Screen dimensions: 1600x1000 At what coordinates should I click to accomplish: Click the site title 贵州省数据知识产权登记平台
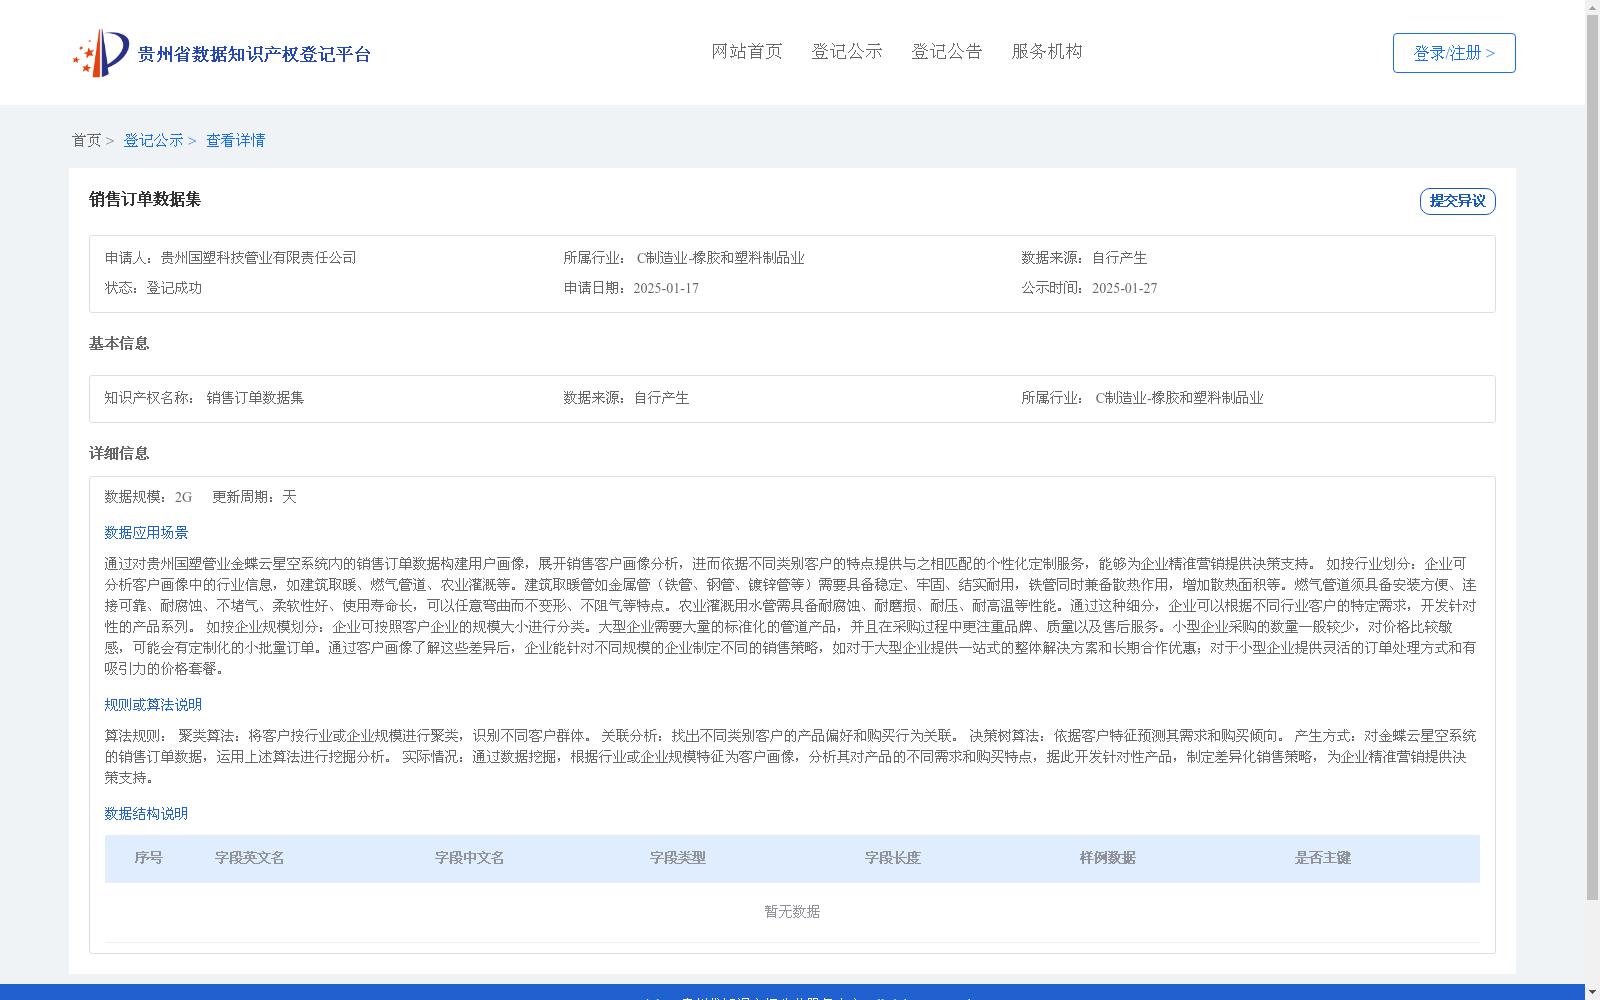254,54
